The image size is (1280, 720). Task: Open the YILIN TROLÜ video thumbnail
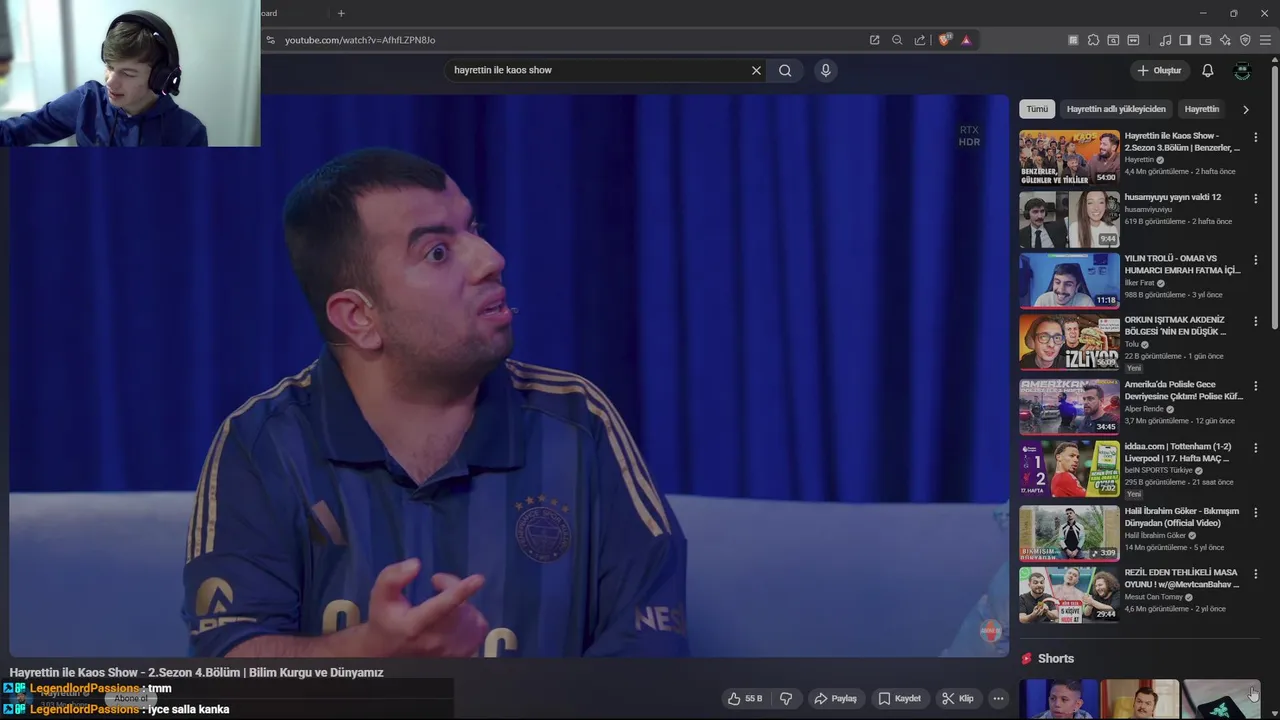click(1069, 280)
